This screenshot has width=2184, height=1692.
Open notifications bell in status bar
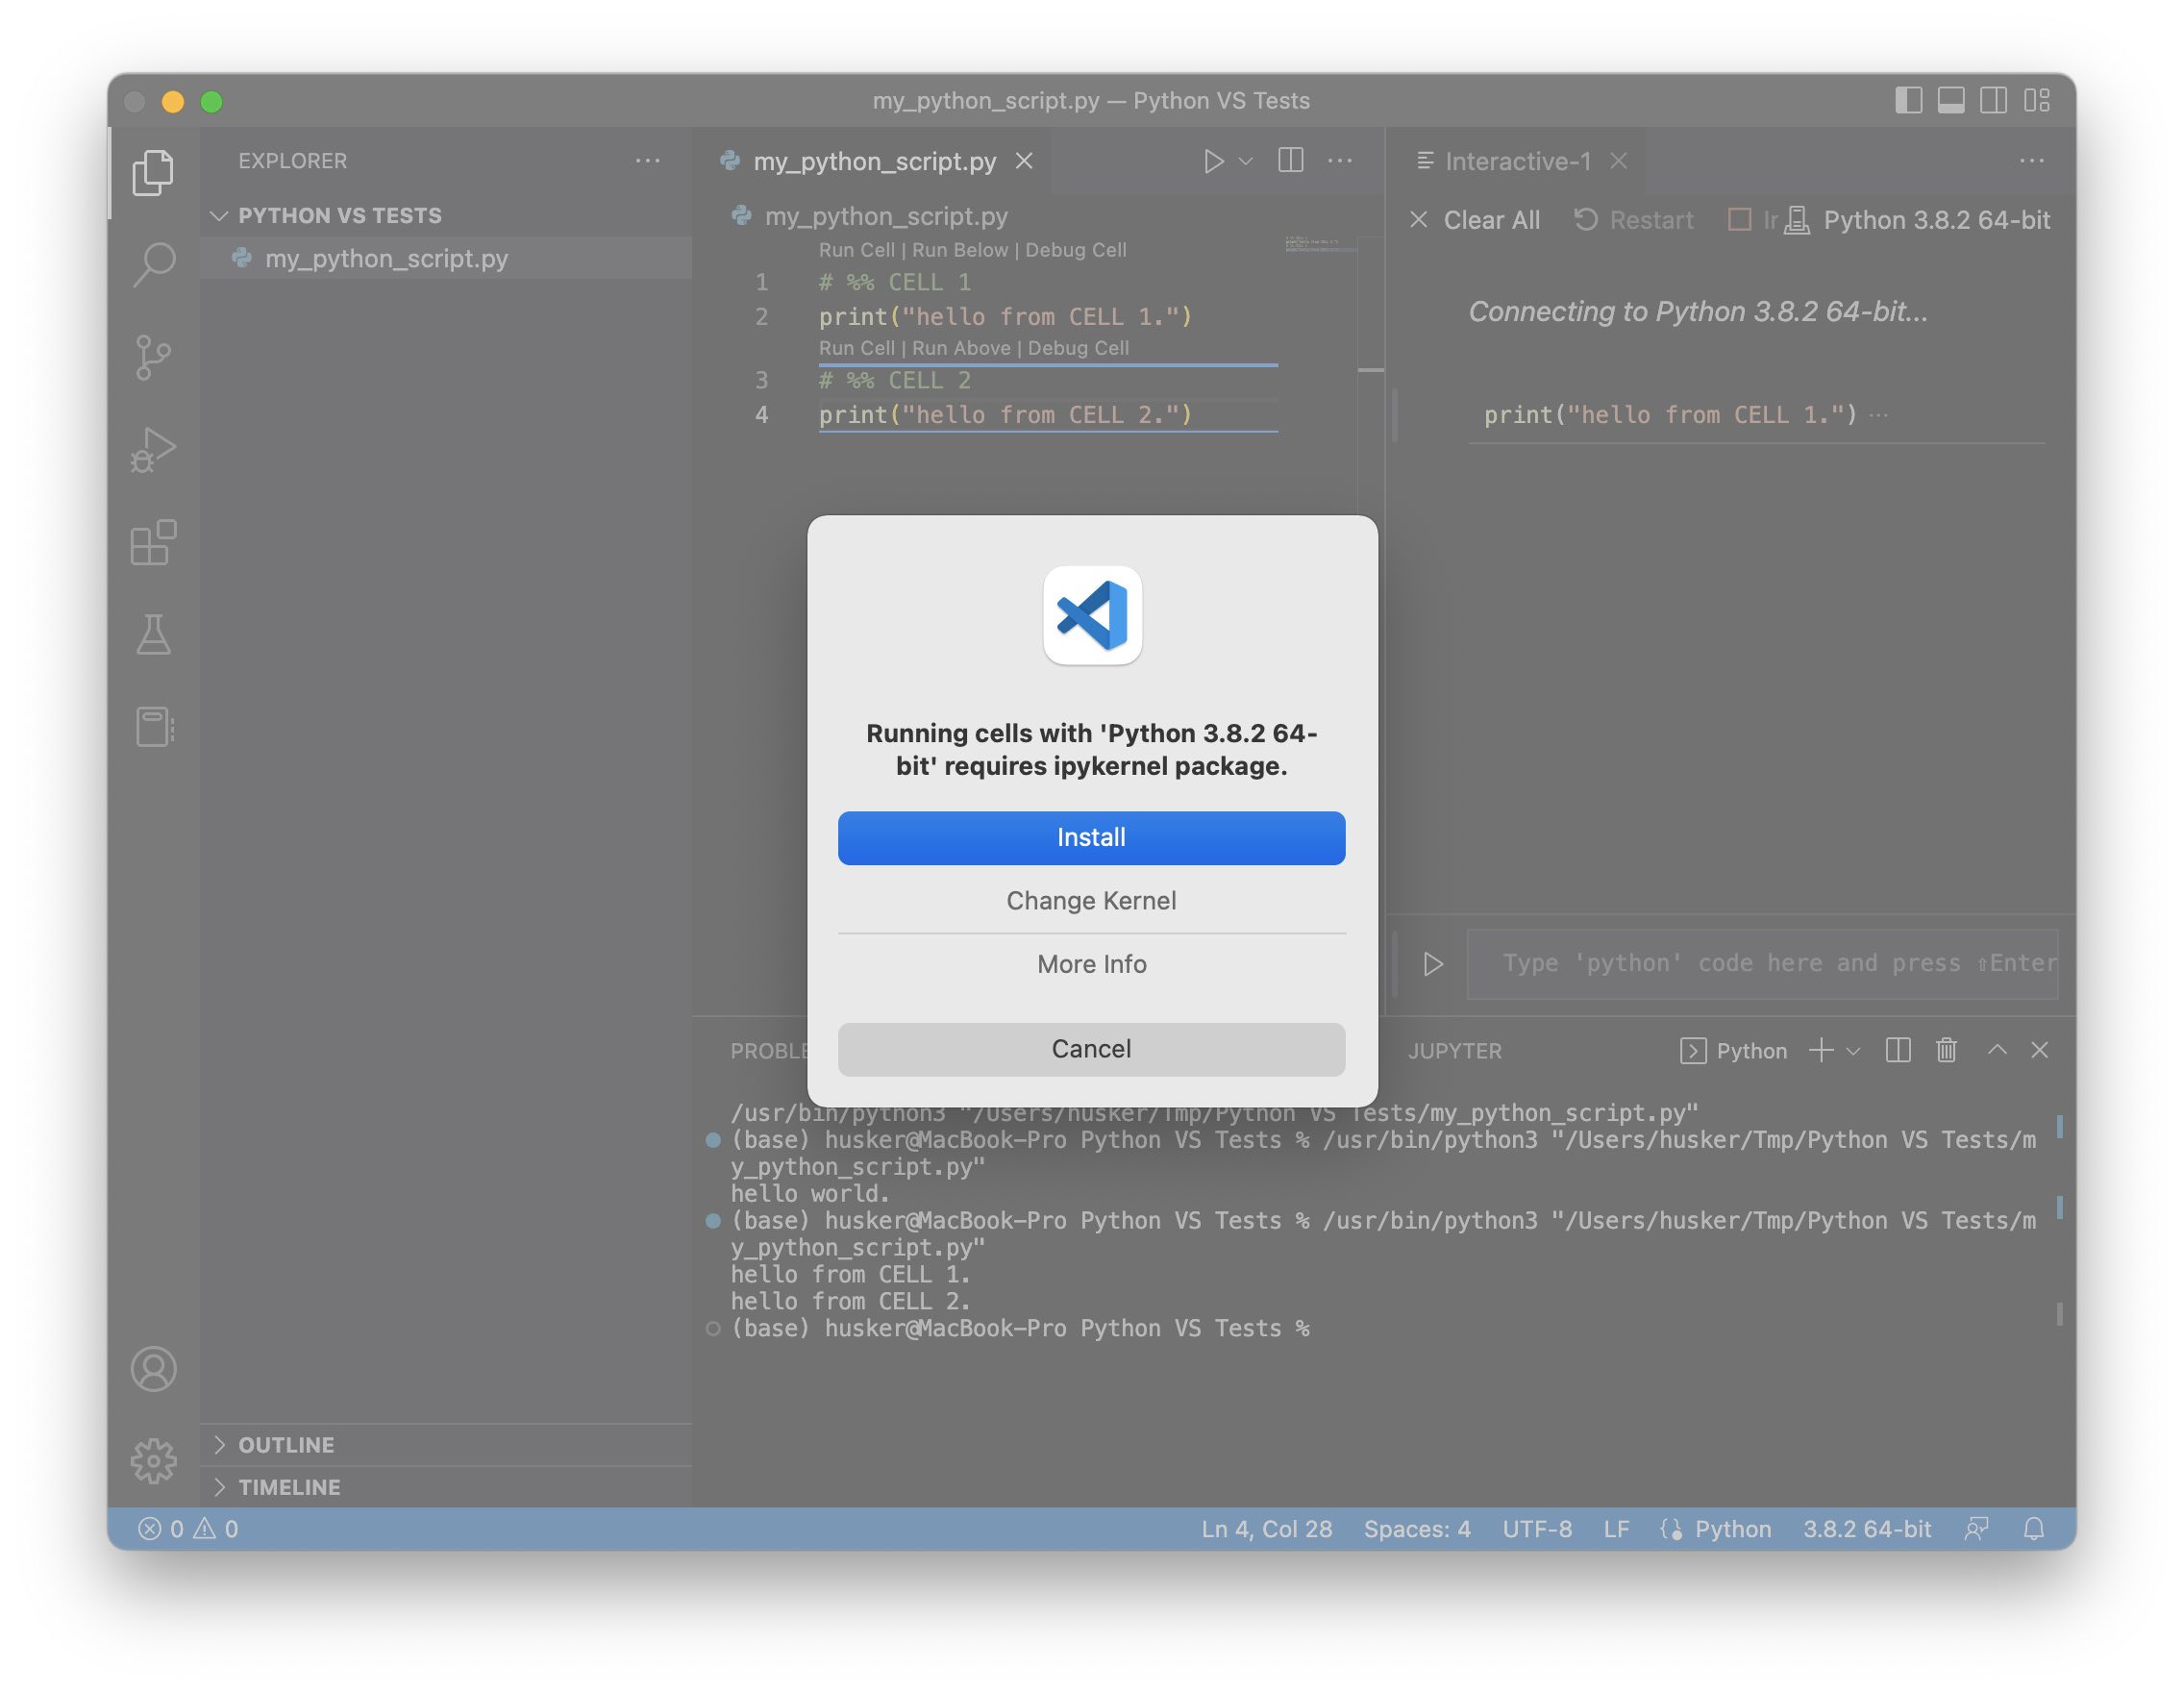pos(2033,1529)
